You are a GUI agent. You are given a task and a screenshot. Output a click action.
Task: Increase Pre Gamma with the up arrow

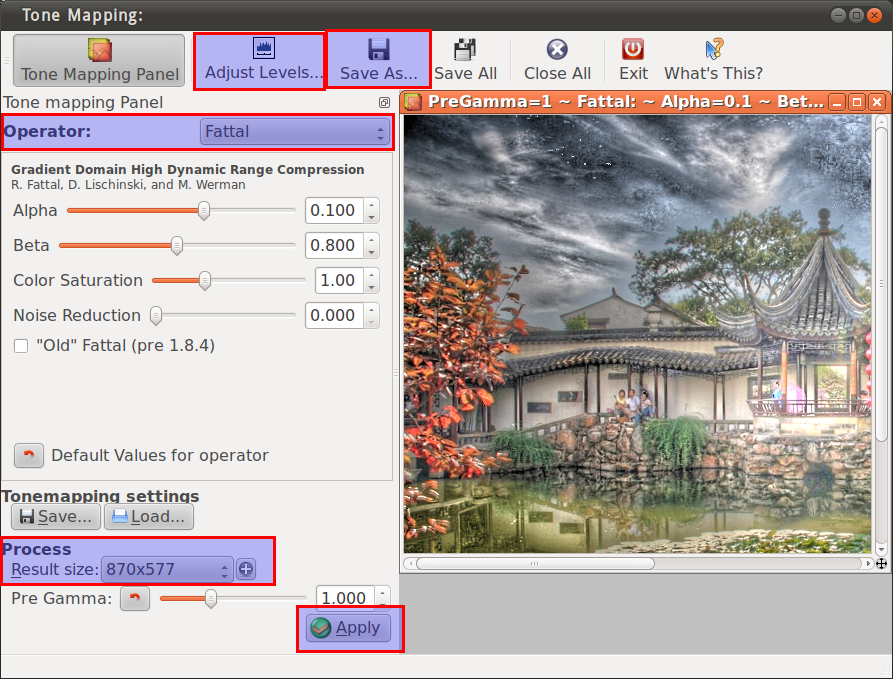coord(382,592)
